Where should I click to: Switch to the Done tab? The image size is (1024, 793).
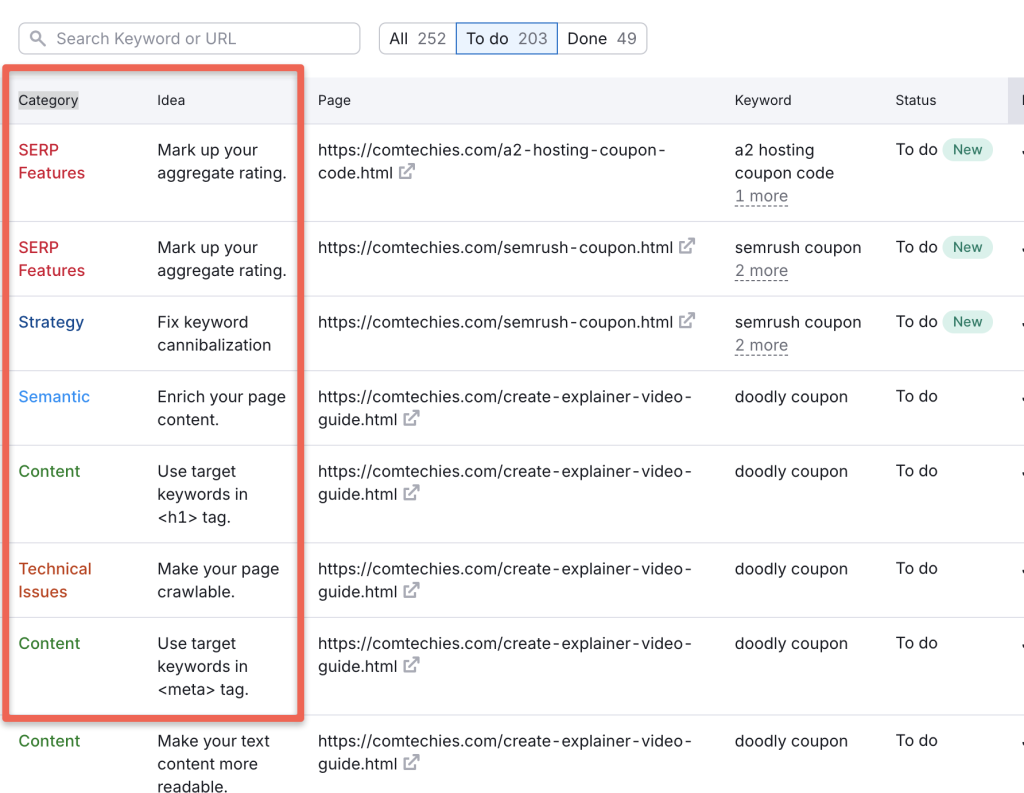603,38
